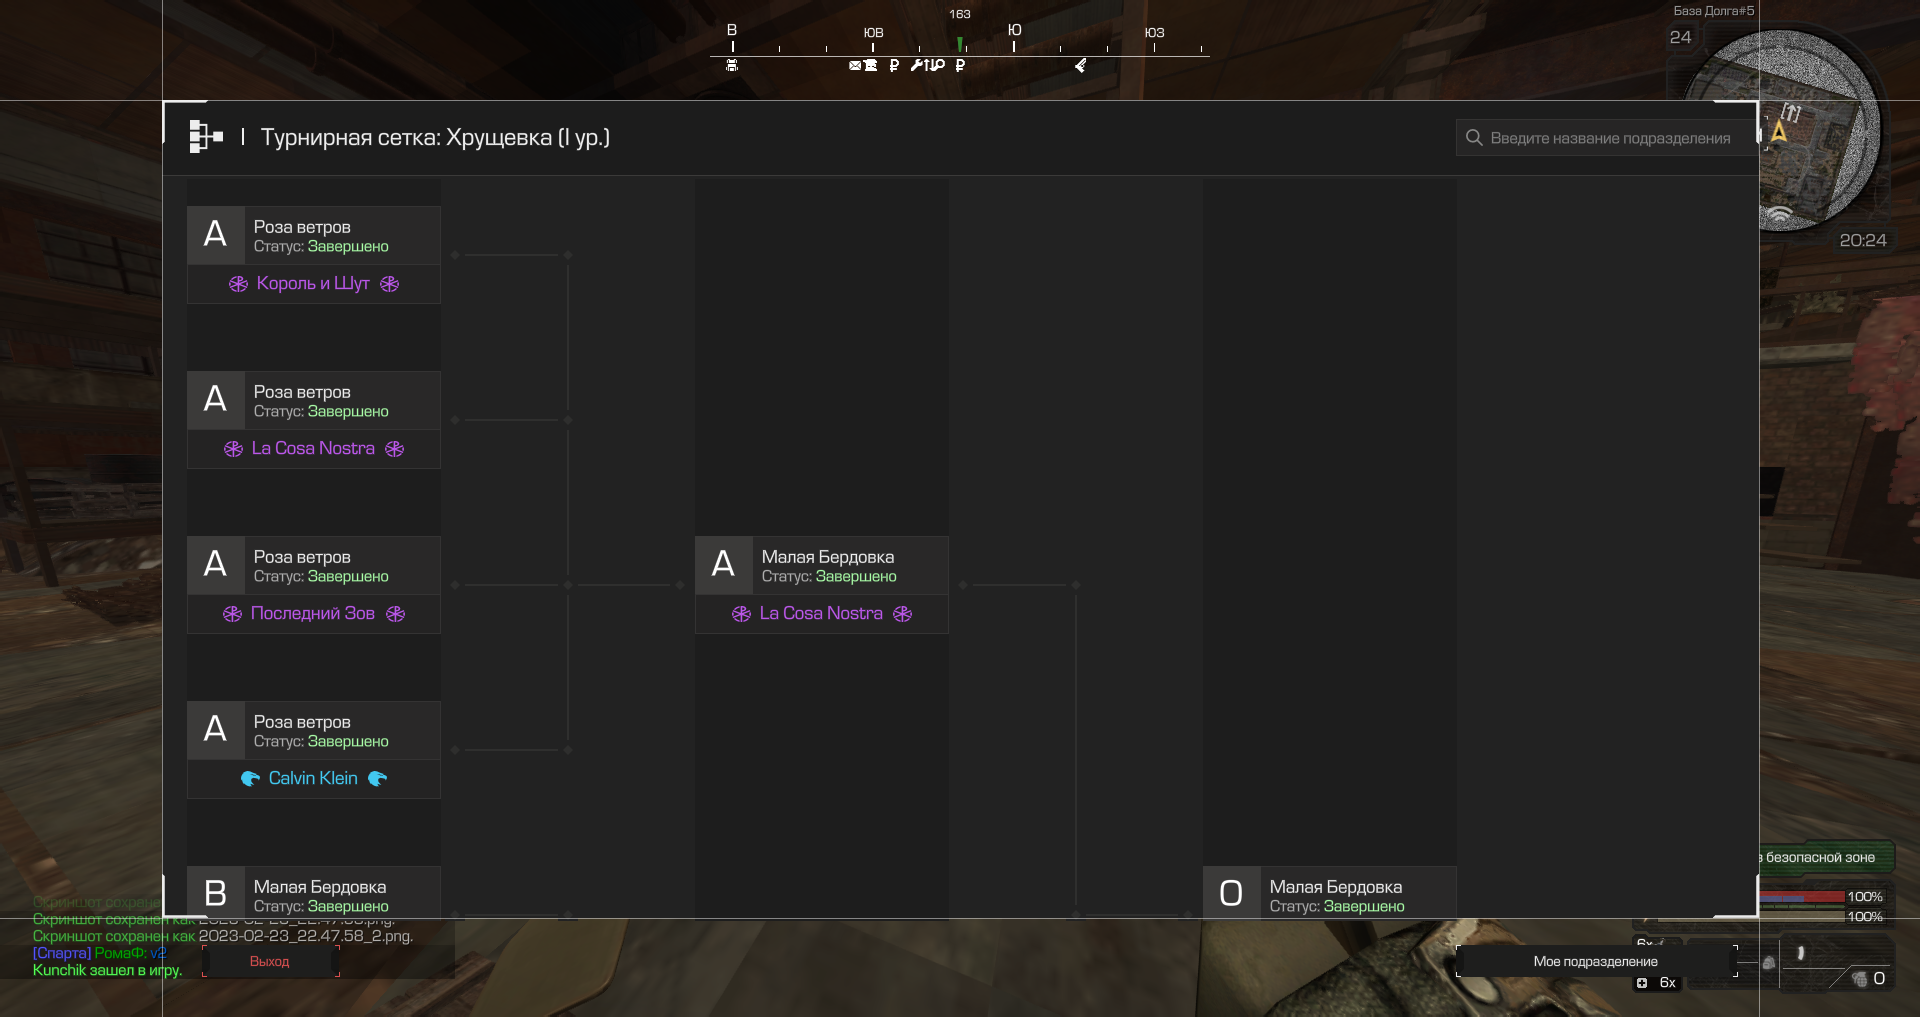The width and height of the screenshot is (1920, 1017).
Task: Click the Выход button
Action: (x=270, y=961)
